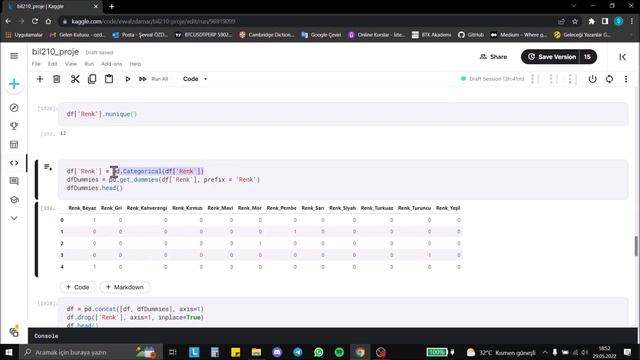Open Code brackets icon in sidebar
This screenshot has width=640, height=360.
(14, 163)
